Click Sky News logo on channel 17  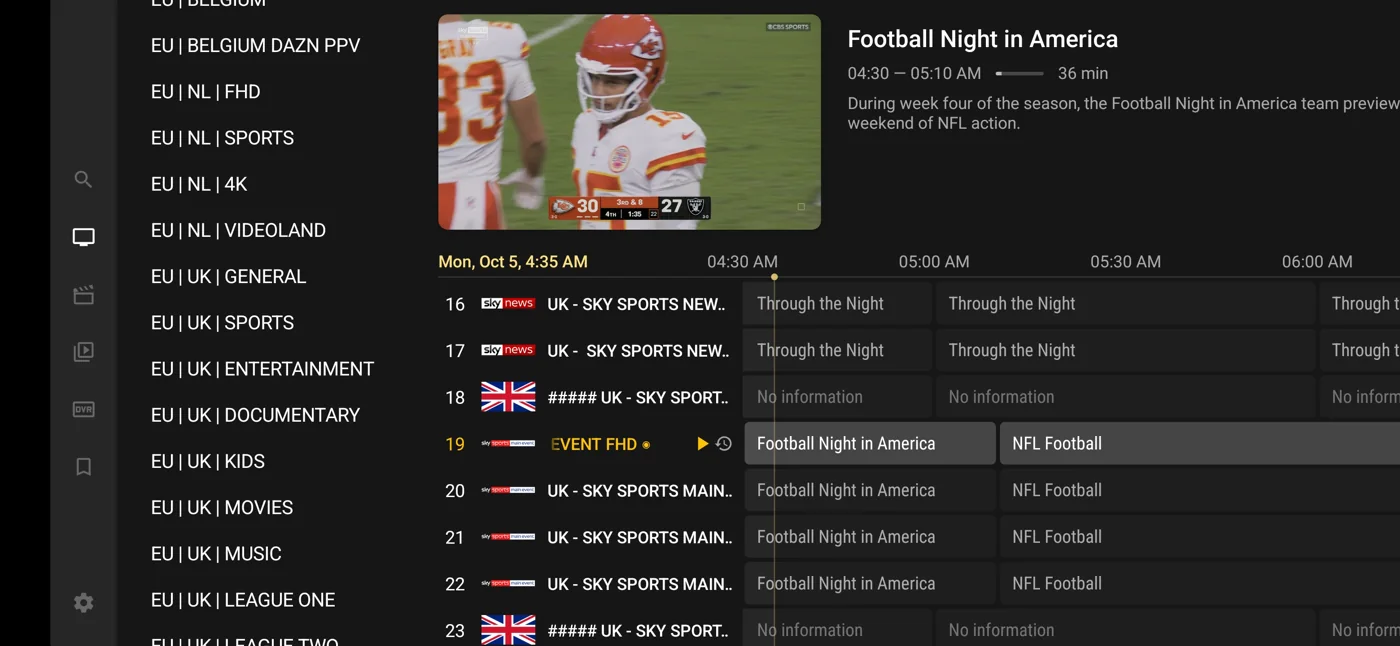(508, 350)
